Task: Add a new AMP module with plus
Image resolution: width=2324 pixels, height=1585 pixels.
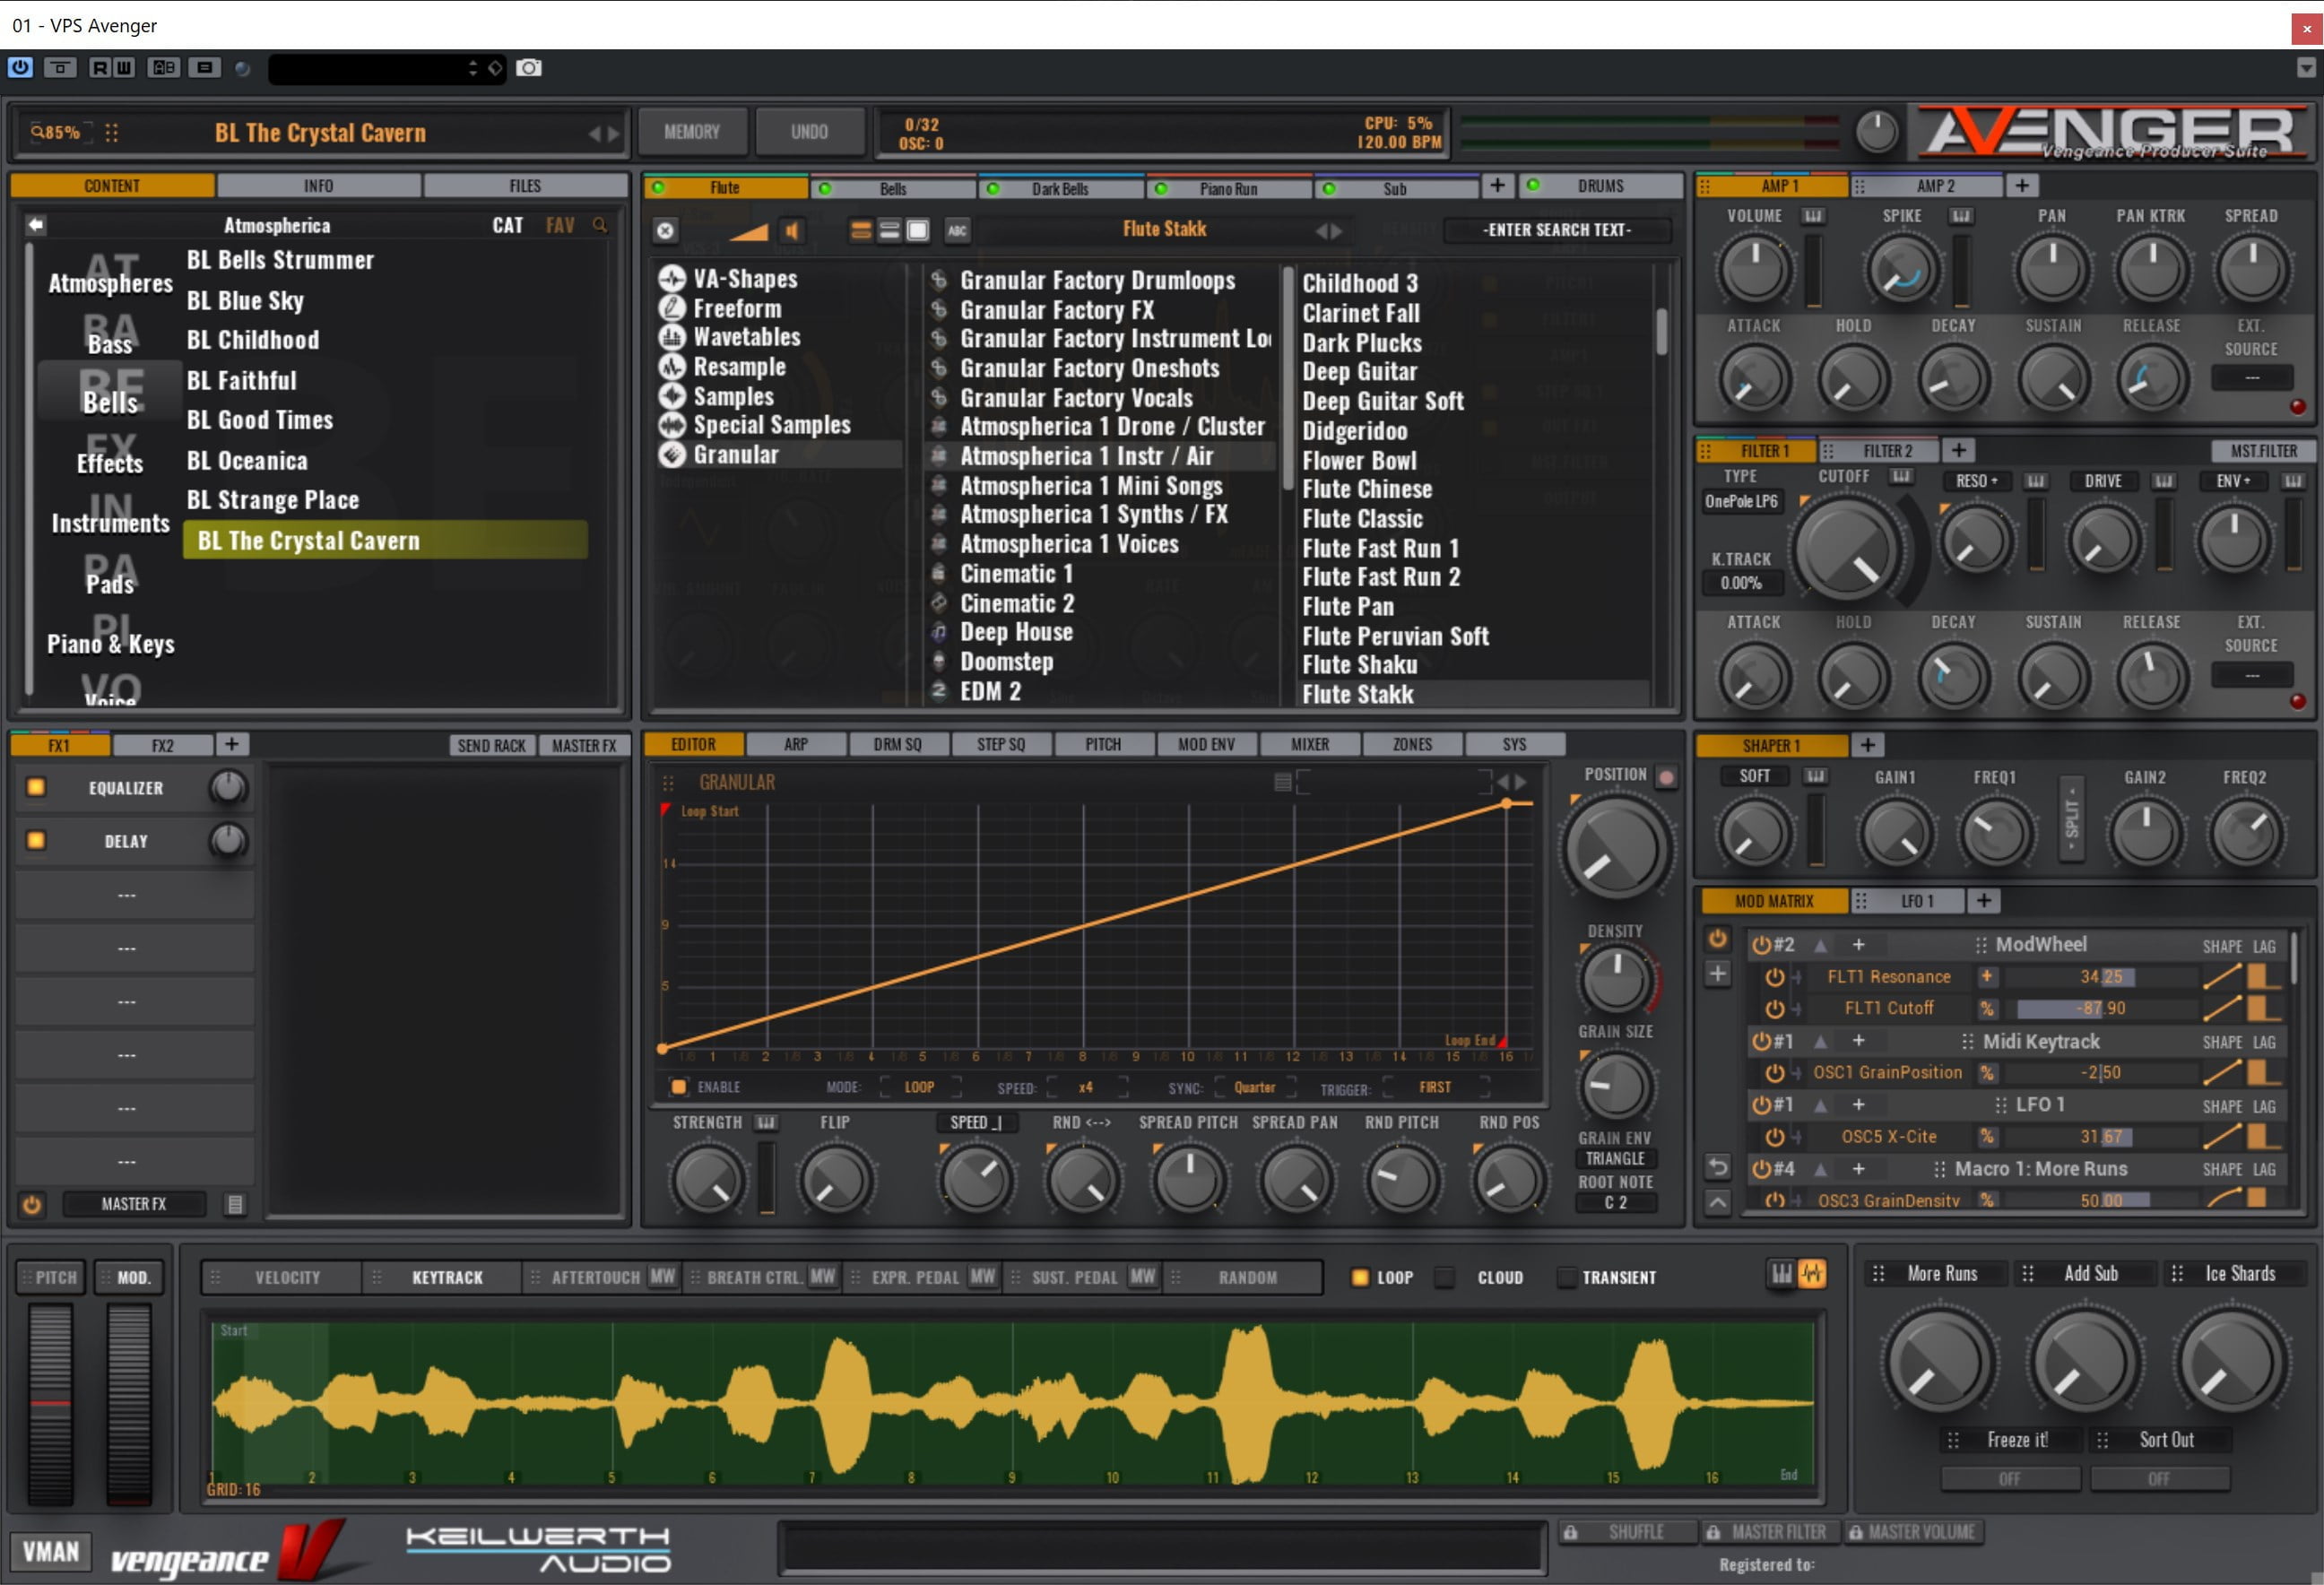Action: click(x=2021, y=186)
